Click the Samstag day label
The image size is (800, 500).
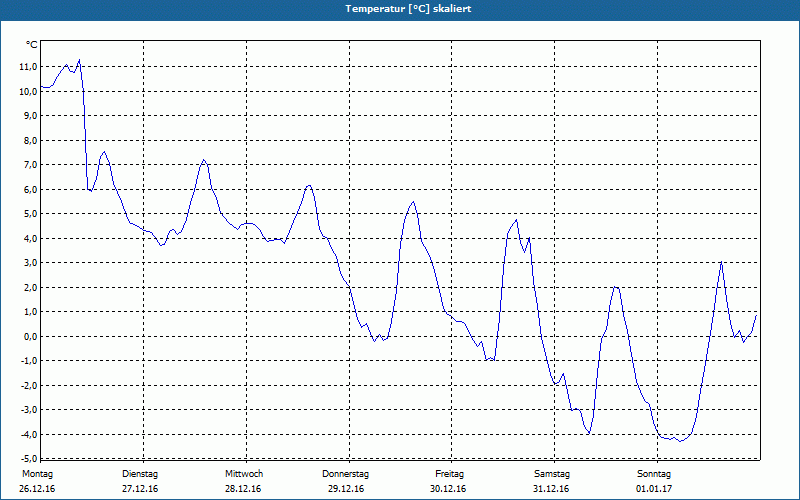pos(552,474)
